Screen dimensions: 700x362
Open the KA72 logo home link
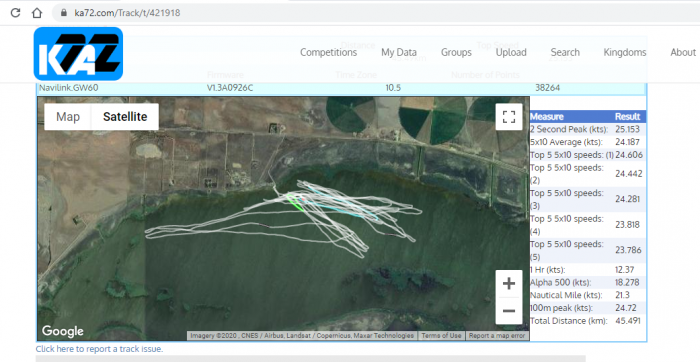point(78,54)
